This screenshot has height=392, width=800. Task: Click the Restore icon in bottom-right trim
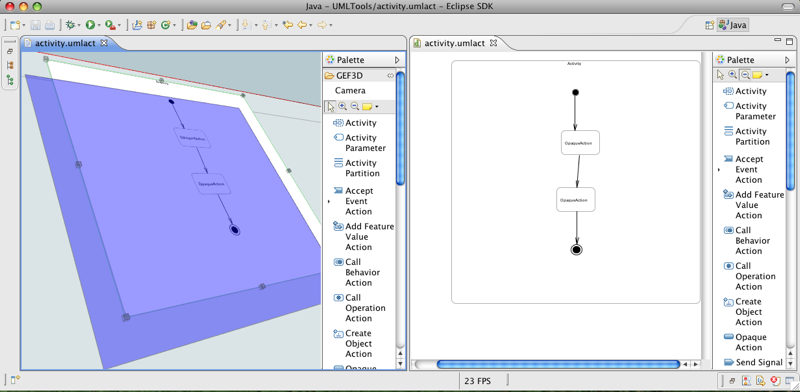(x=732, y=381)
